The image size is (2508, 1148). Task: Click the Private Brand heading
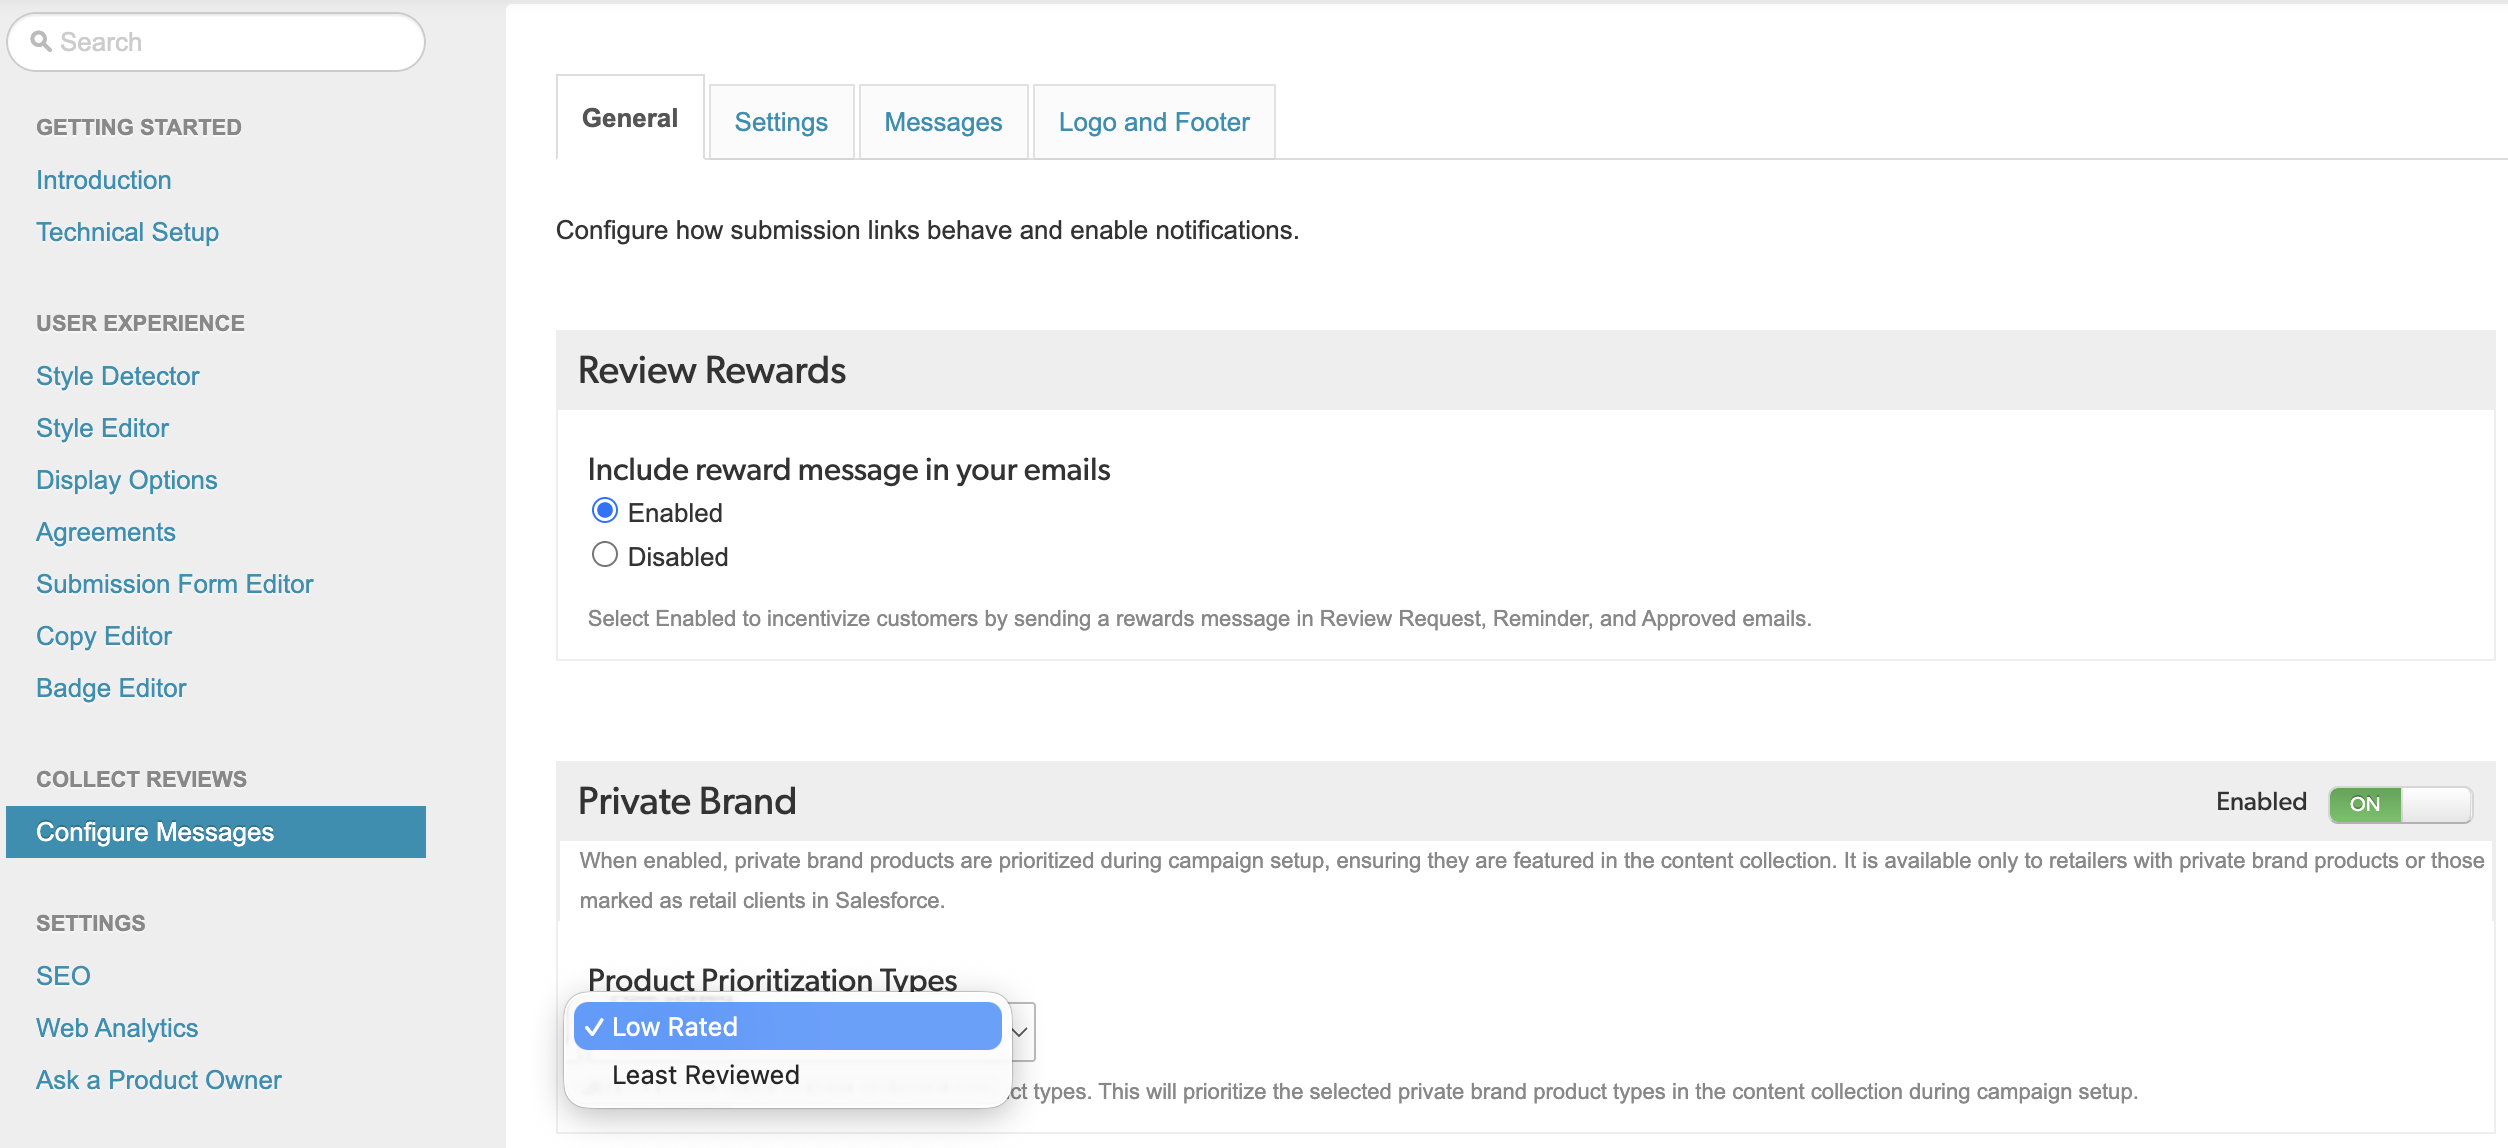[x=687, y=801]
